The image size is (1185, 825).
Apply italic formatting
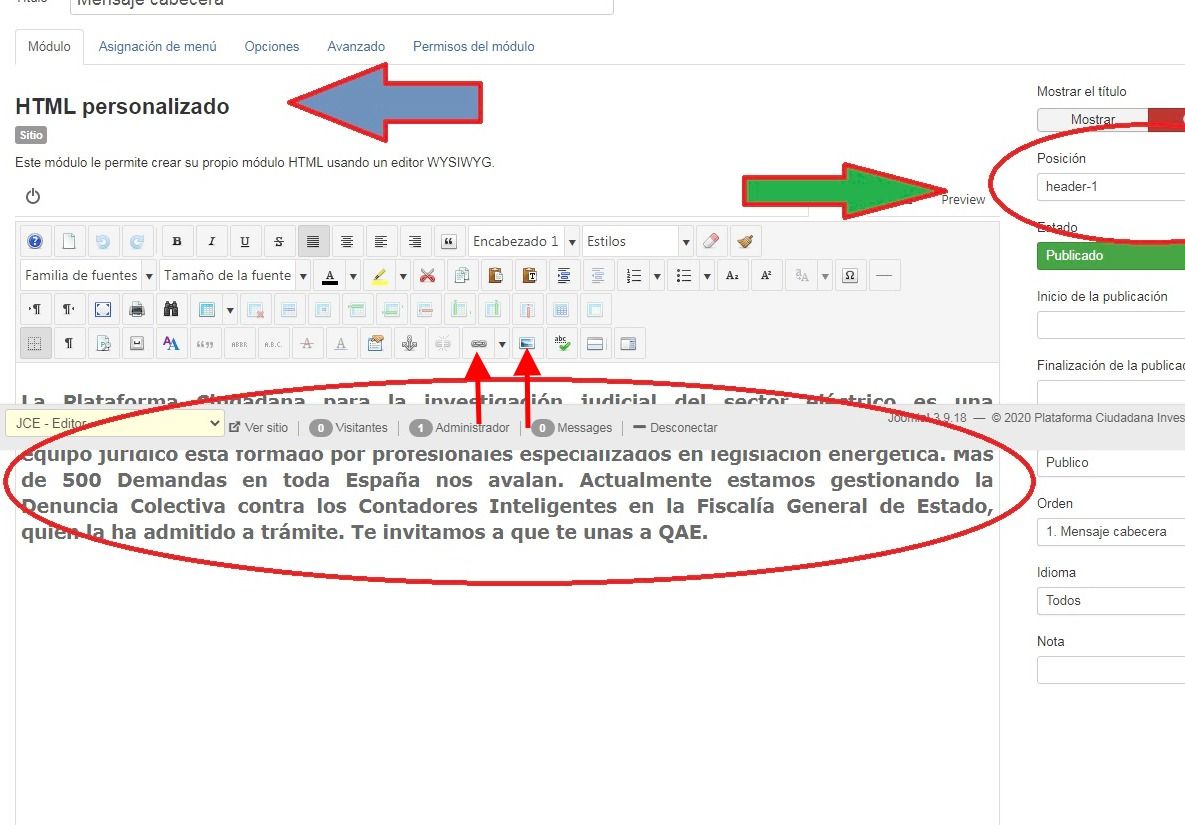click(x=211, y=242)
